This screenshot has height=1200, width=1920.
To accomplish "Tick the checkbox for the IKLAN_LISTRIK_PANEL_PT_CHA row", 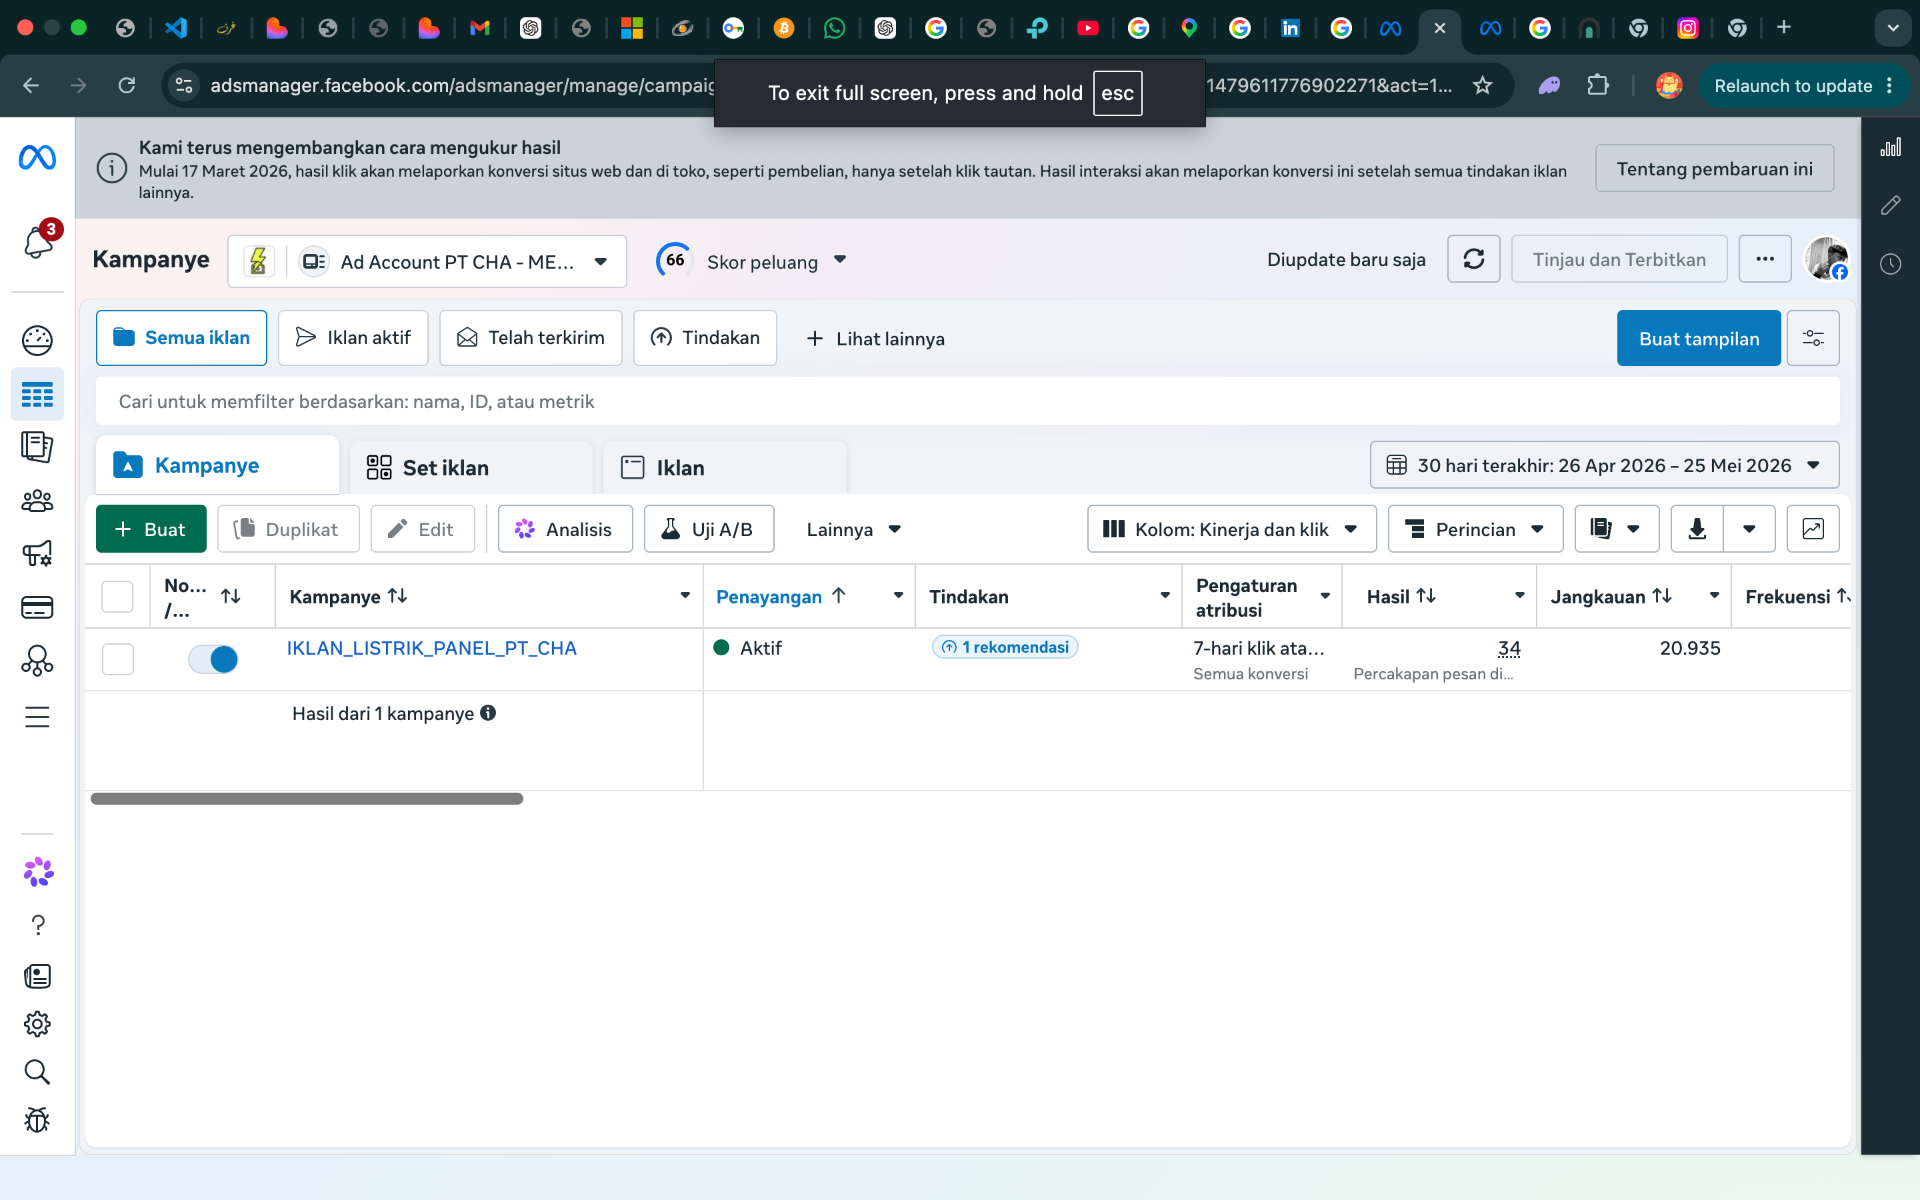I will pos(117,659).
